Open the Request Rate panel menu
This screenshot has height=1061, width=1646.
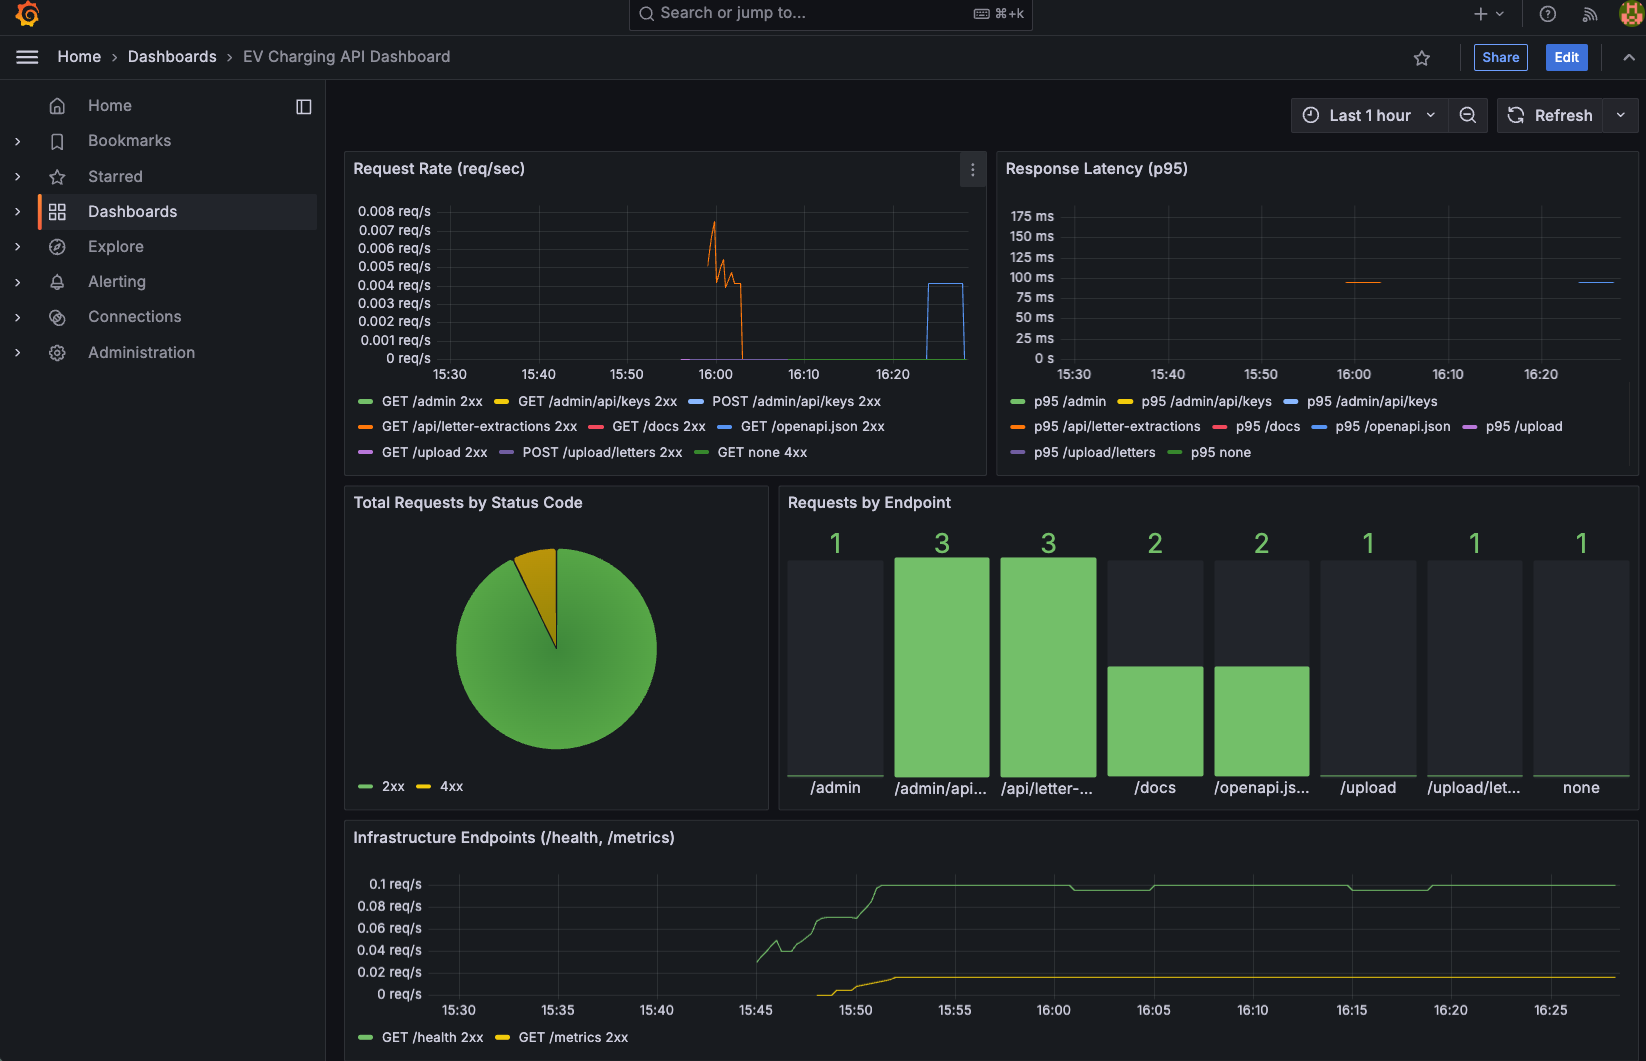tap(972, 169)
